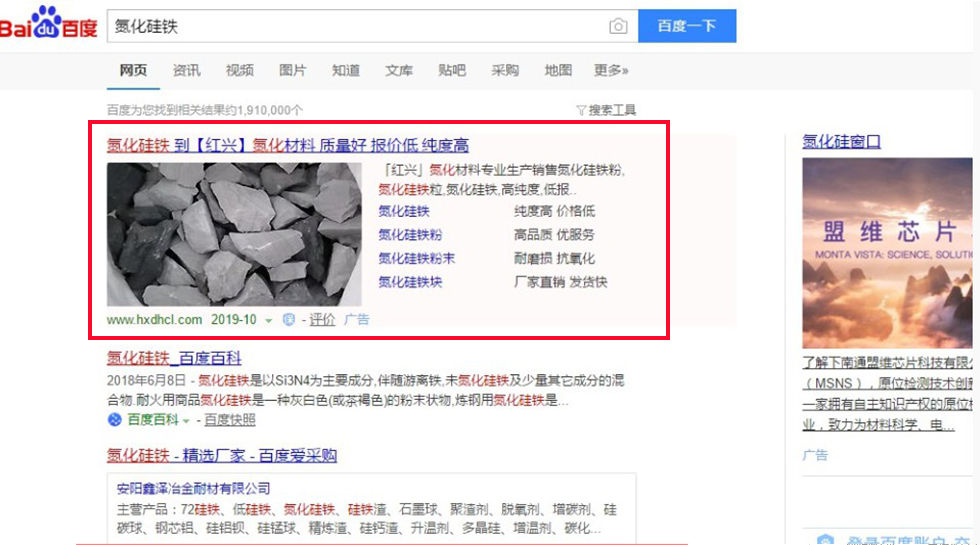980x545 pixels.
Task: Click the gray rocks product thumbnail
Action: click(234, 234)
